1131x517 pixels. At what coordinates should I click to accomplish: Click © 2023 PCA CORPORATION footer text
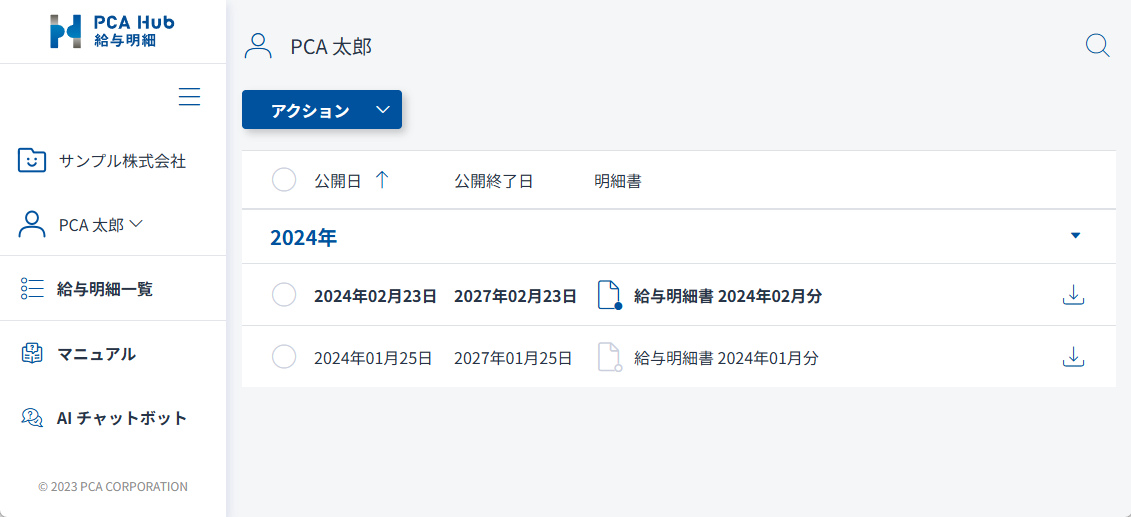[113, 486]
